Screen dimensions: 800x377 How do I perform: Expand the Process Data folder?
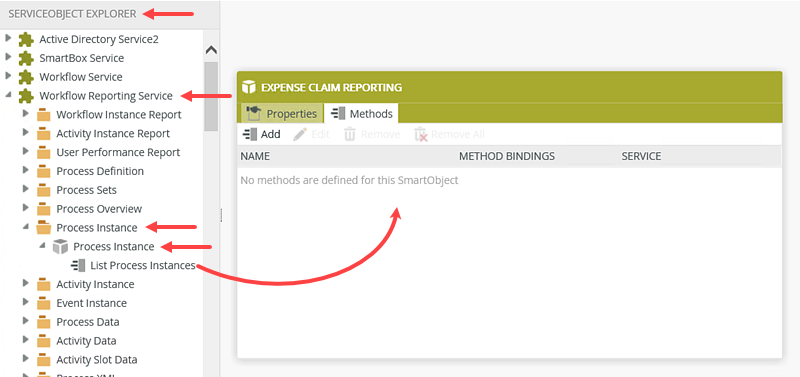click(x=26, y=321)
